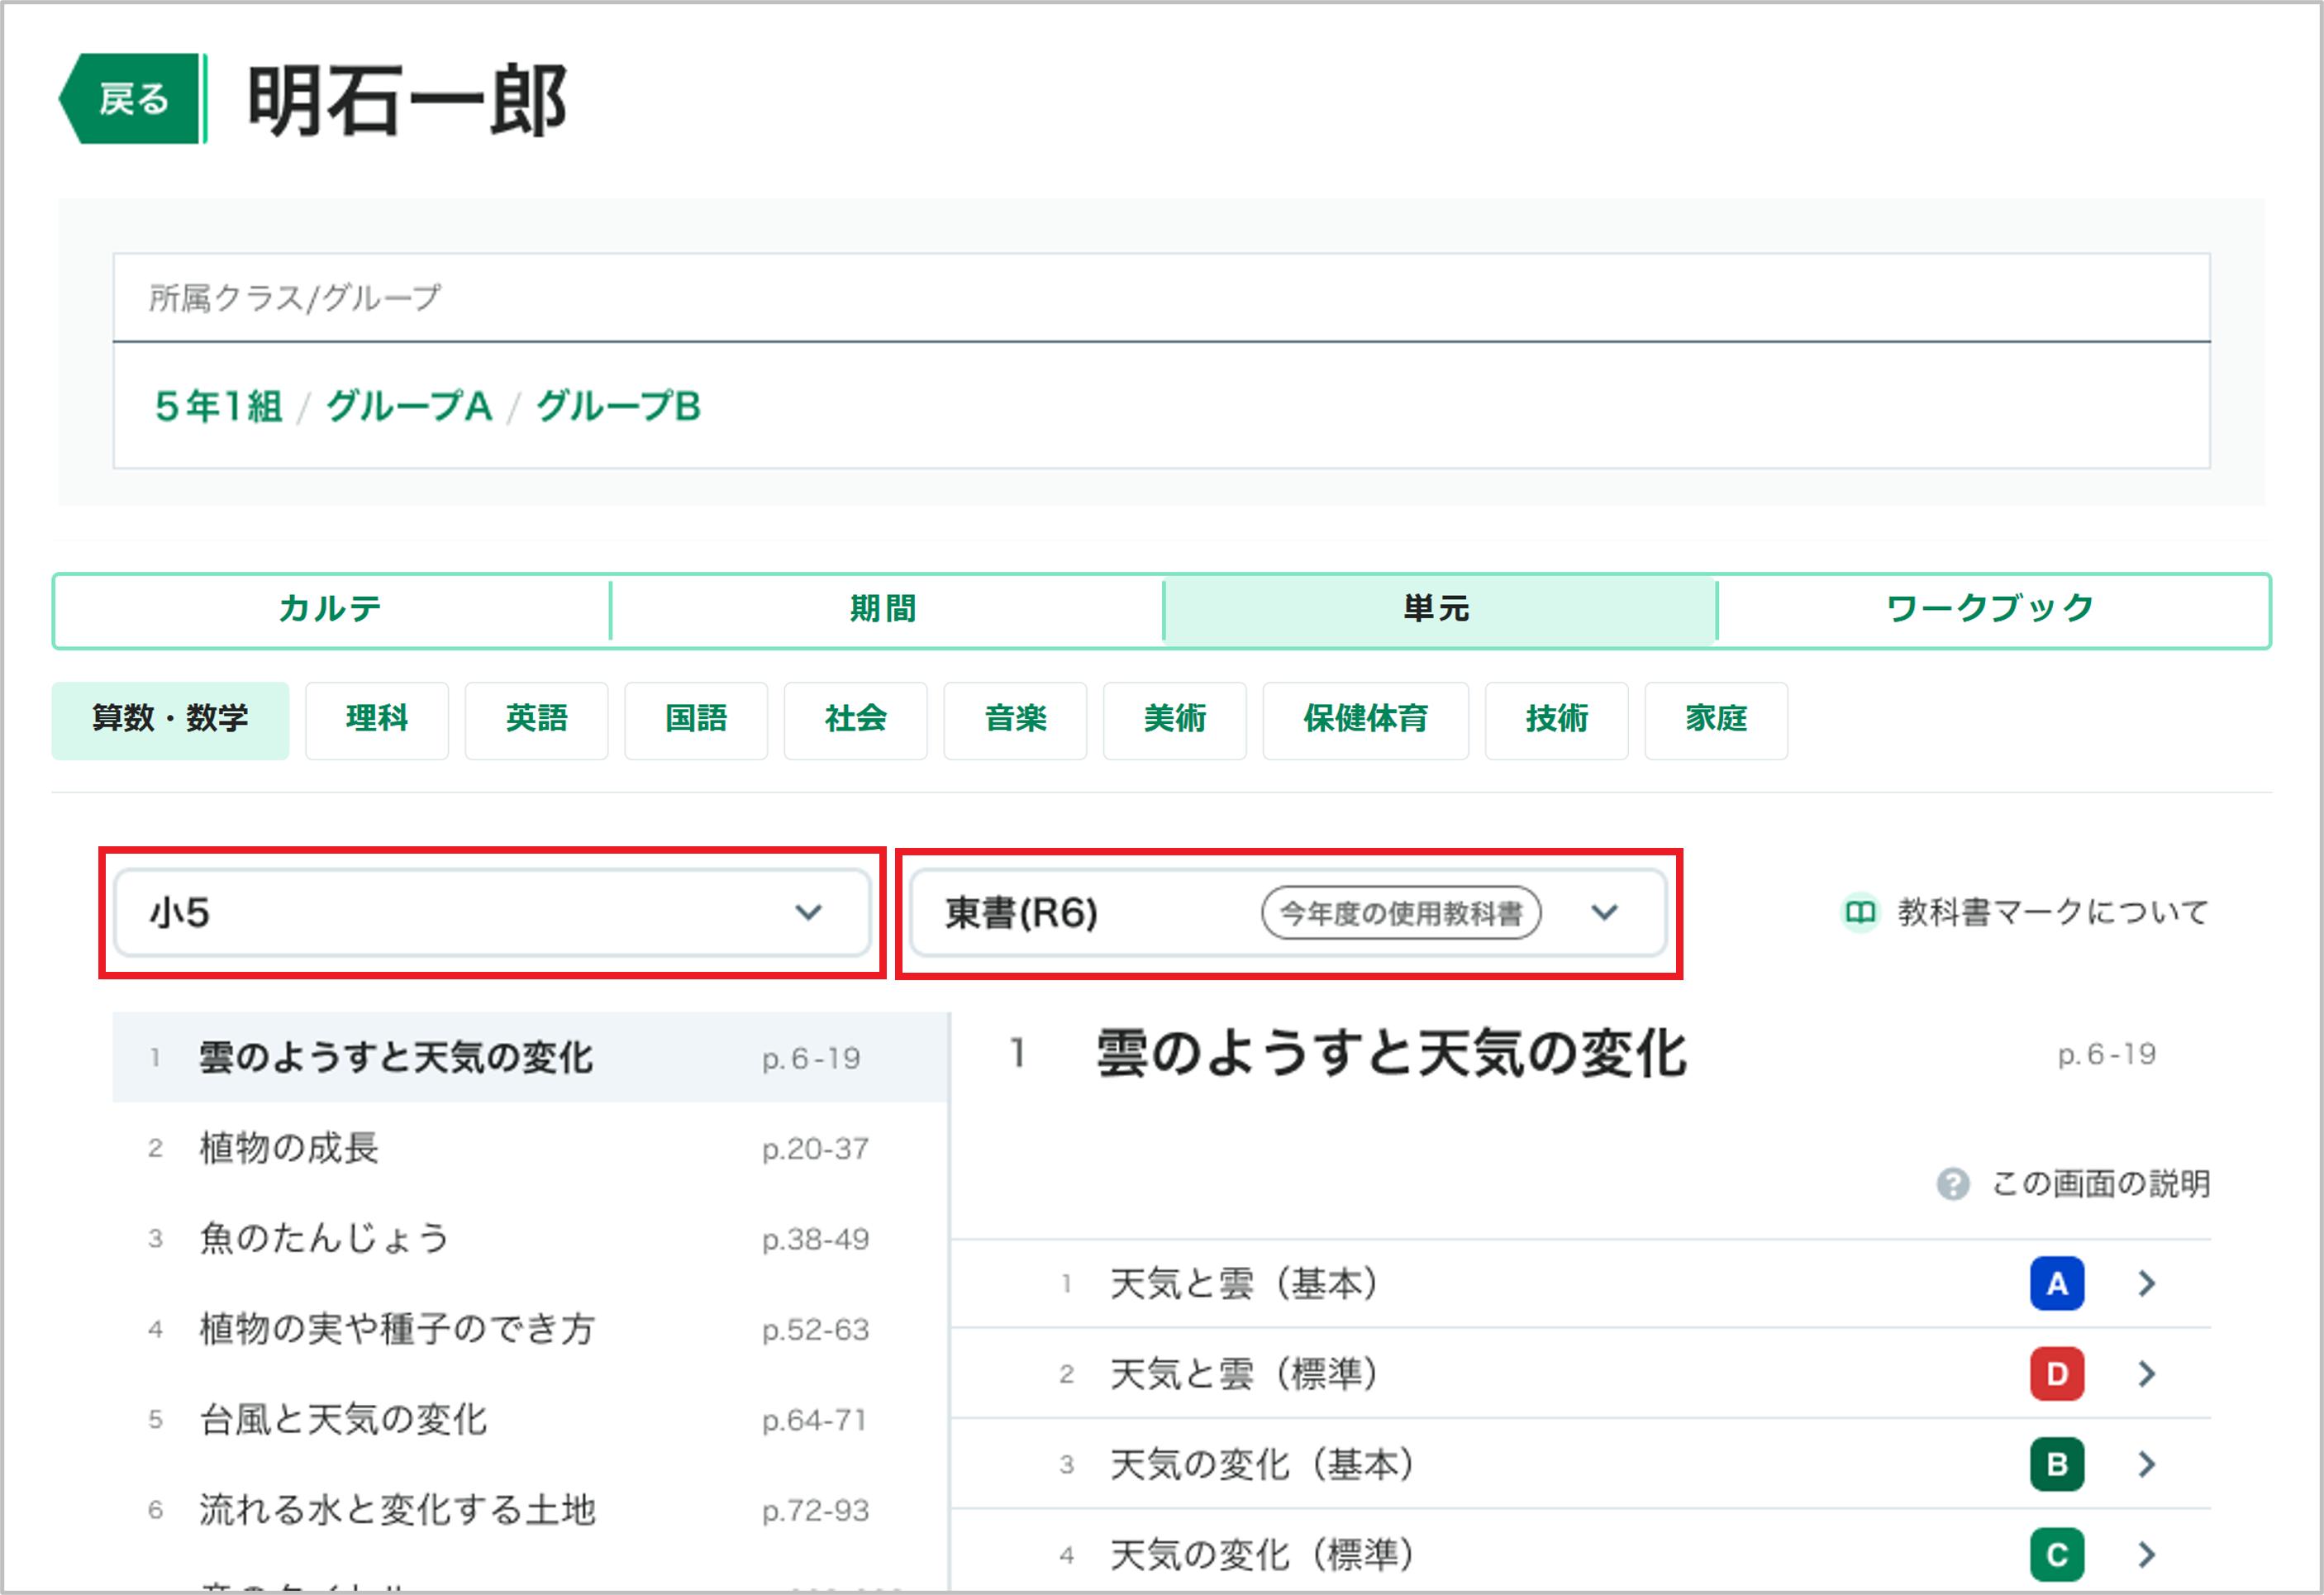Select the 美術 subject
This screenshot has height=1595, width=2324.
[1175, 719]
